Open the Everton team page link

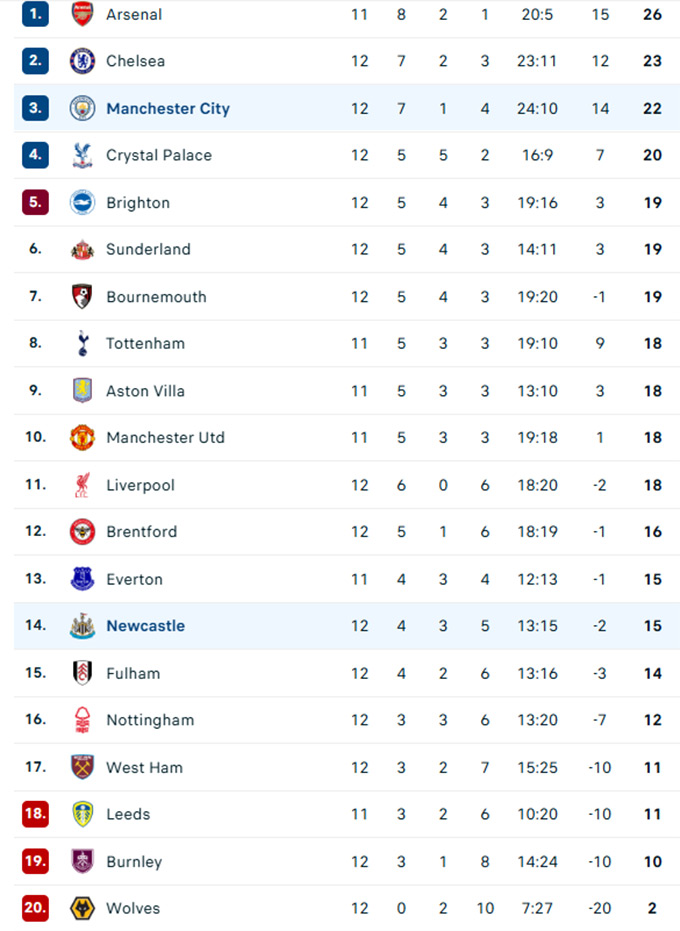134,579
